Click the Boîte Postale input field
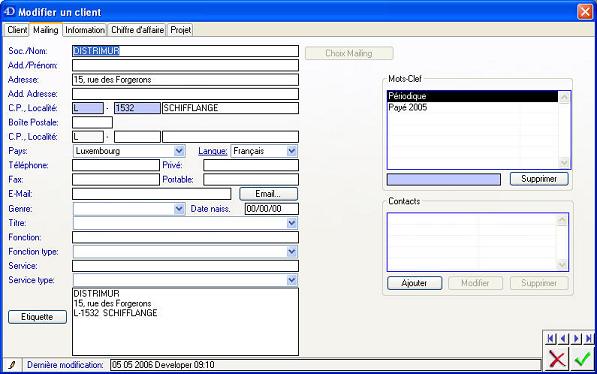 93,122
